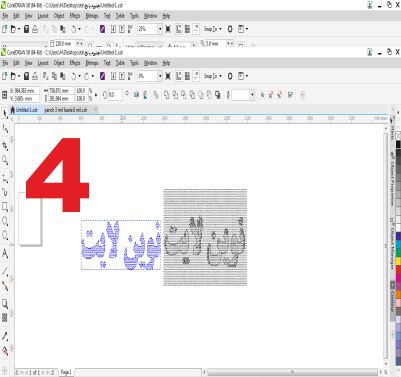Screen dimensions: 401x377
Task: Open the Snap To dropdown
Action: pos(213,76)
